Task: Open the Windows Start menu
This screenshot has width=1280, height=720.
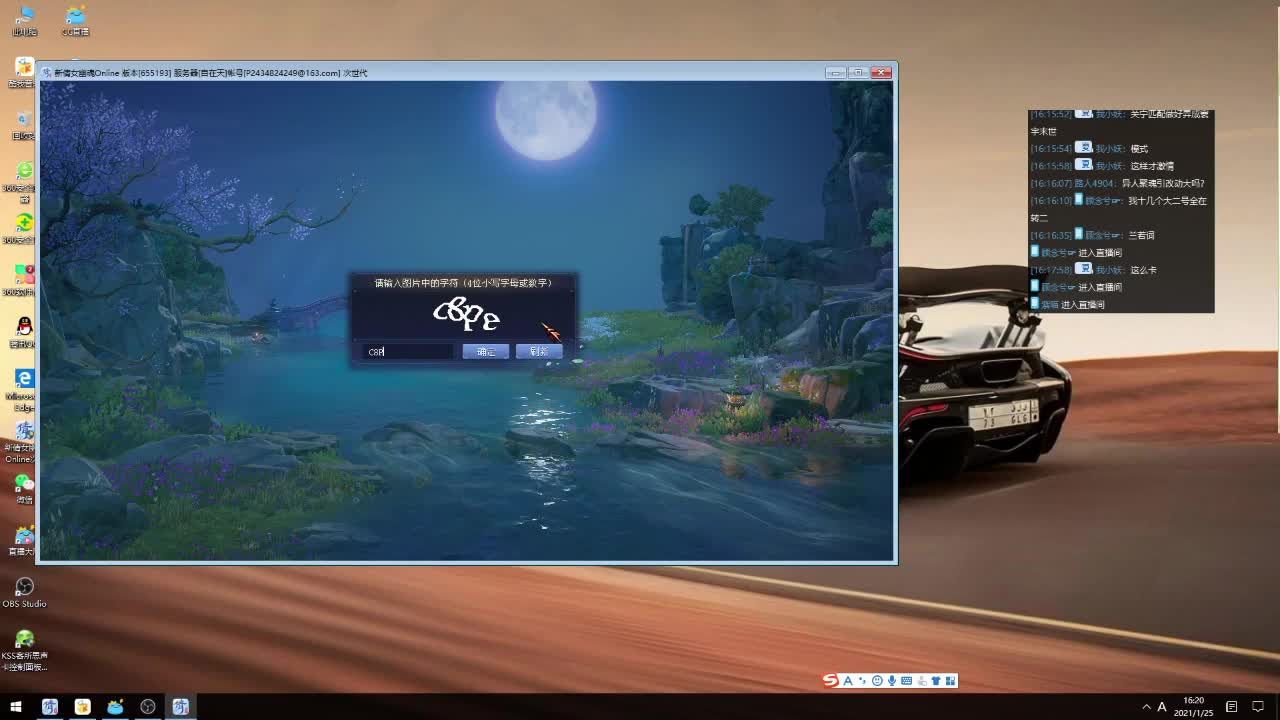Action: (x=16, y=706)
